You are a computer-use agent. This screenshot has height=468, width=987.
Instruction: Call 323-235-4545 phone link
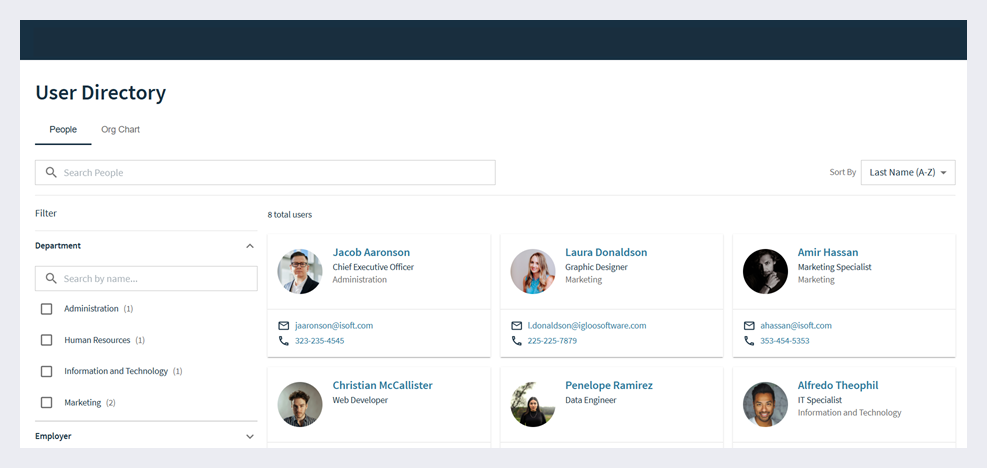[x=319, y=341]
